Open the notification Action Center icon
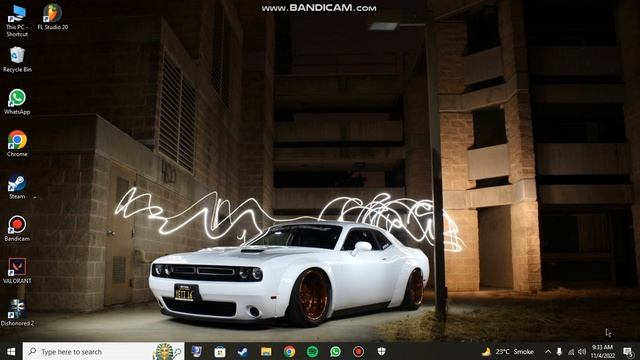This screenshot has height=360, width=640. pyautogui.click(x=628, y=351)
